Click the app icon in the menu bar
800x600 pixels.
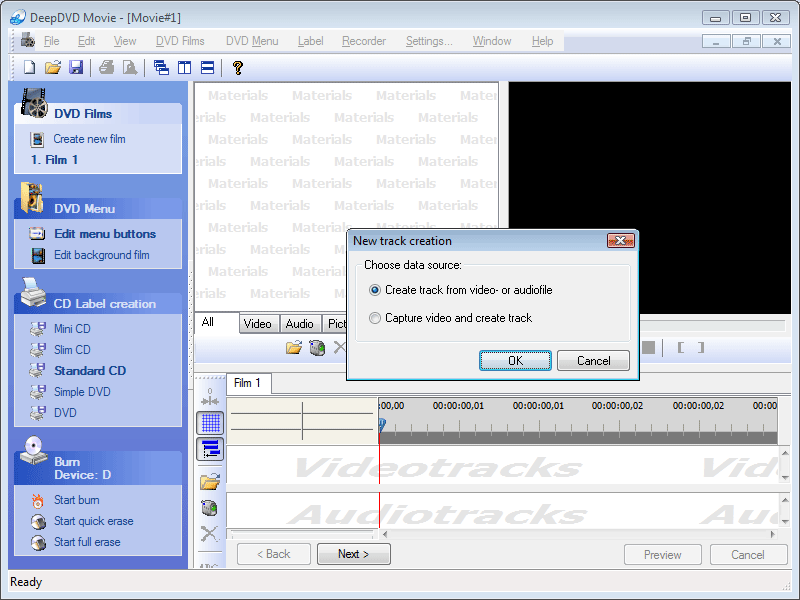point(28,40)
